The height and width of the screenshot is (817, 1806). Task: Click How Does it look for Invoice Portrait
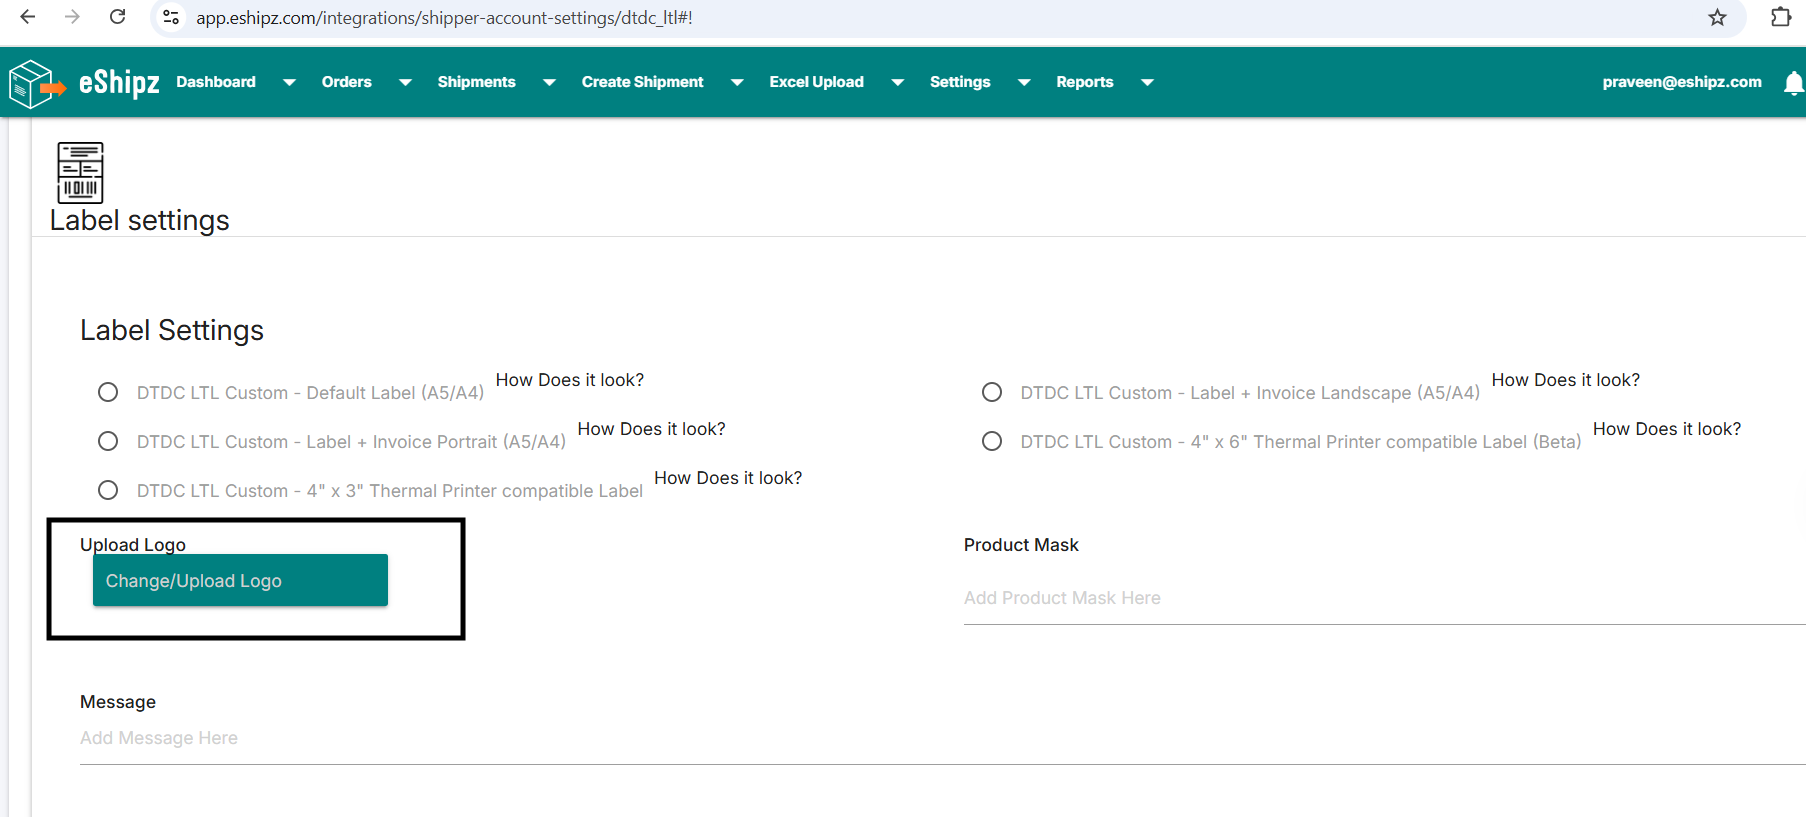point(652,429)
